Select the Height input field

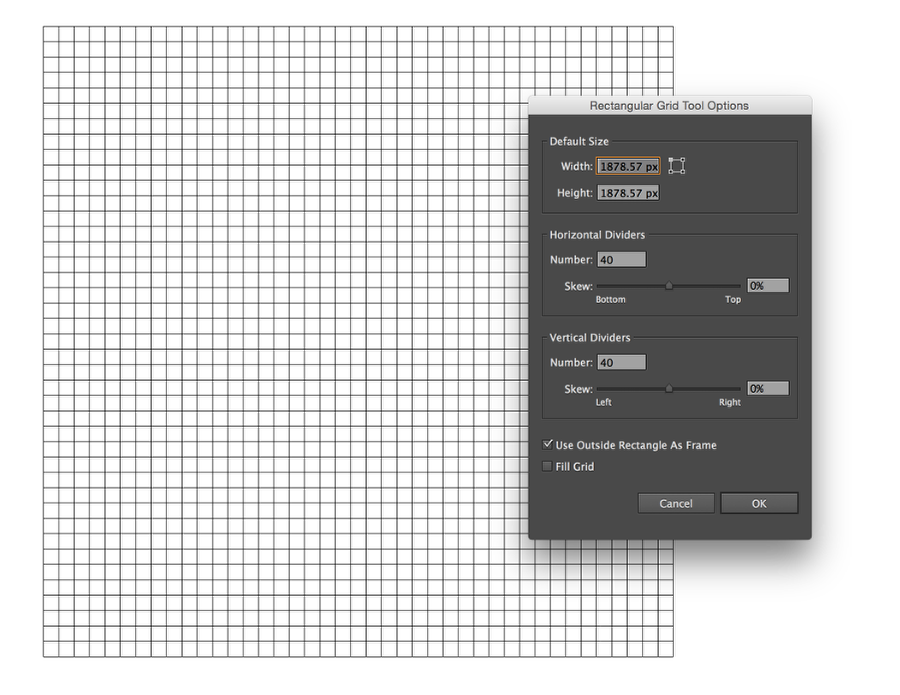(629, 193)
